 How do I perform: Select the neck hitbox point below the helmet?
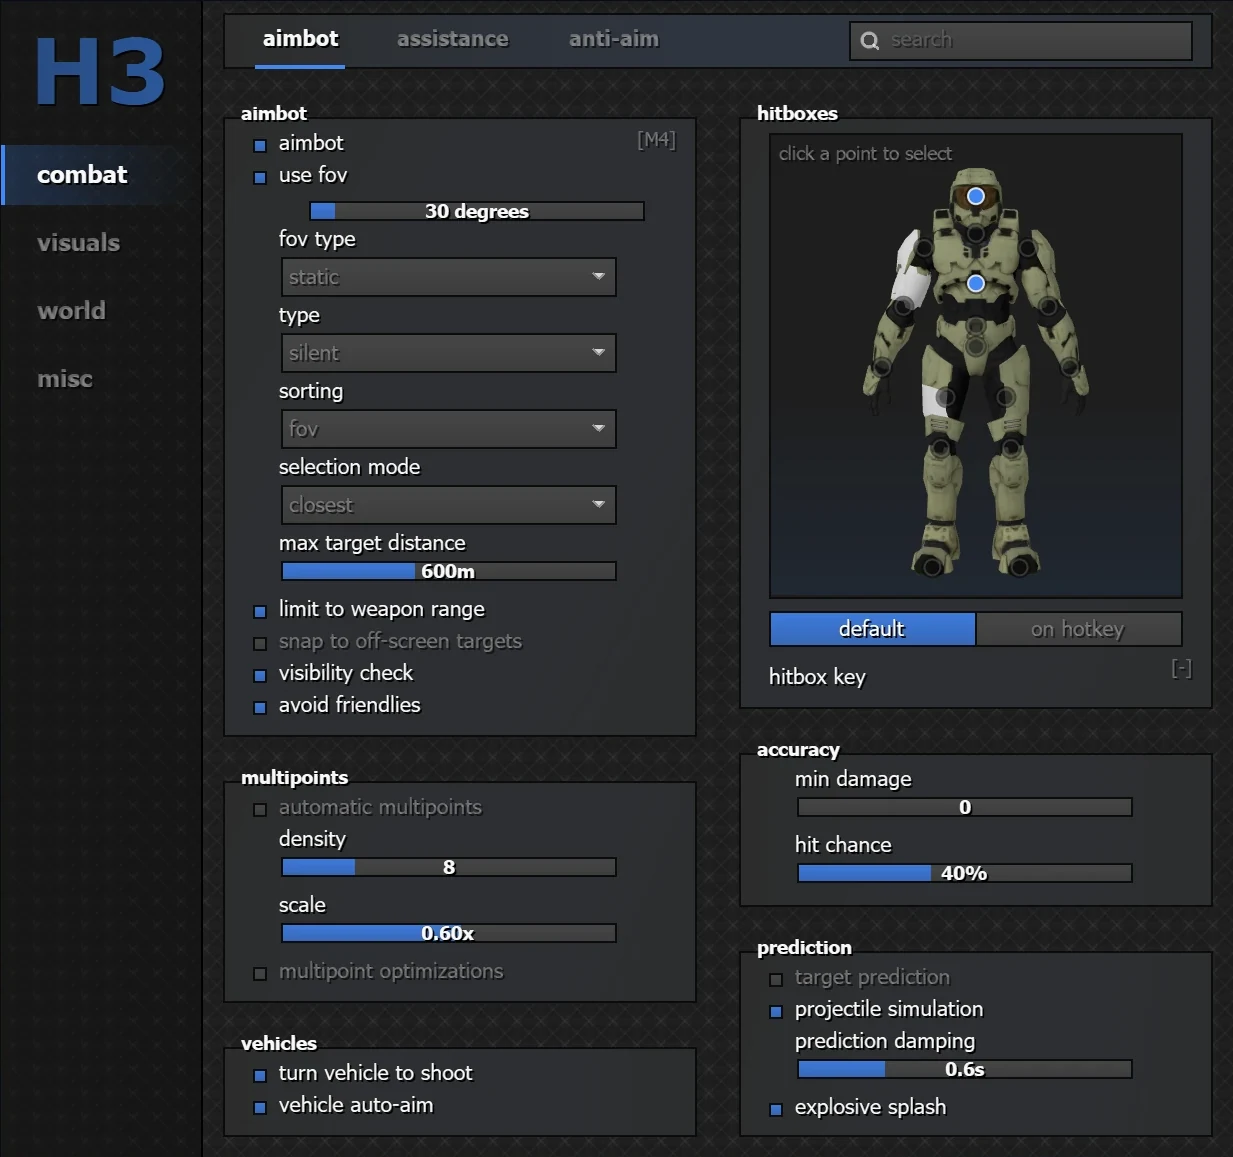[x=976, y=233]
